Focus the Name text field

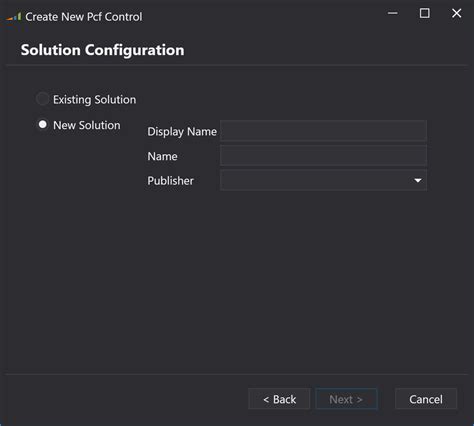pyautogui.click(x=323, y=156)
